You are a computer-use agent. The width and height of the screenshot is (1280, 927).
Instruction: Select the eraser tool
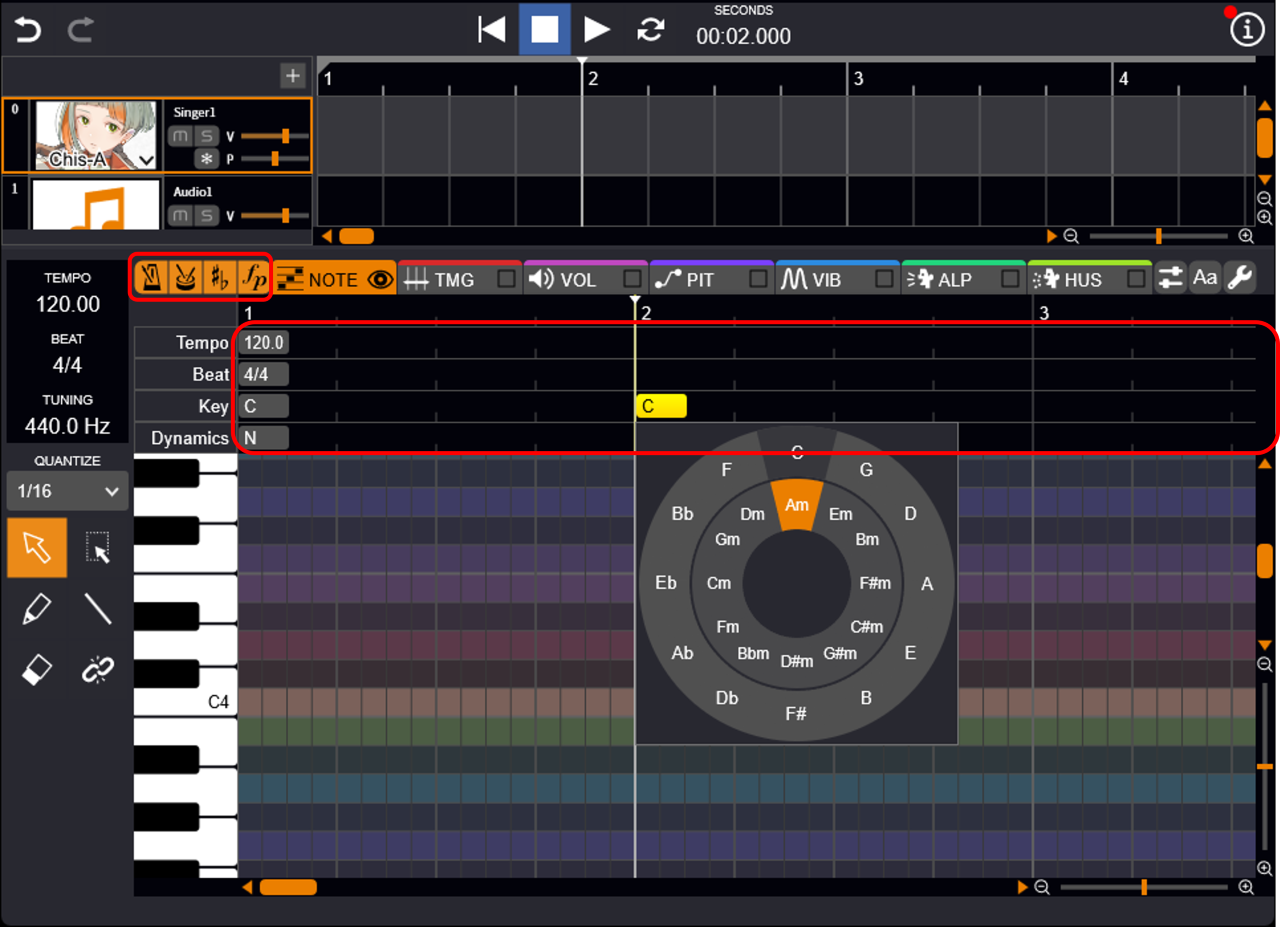[37, 671]
